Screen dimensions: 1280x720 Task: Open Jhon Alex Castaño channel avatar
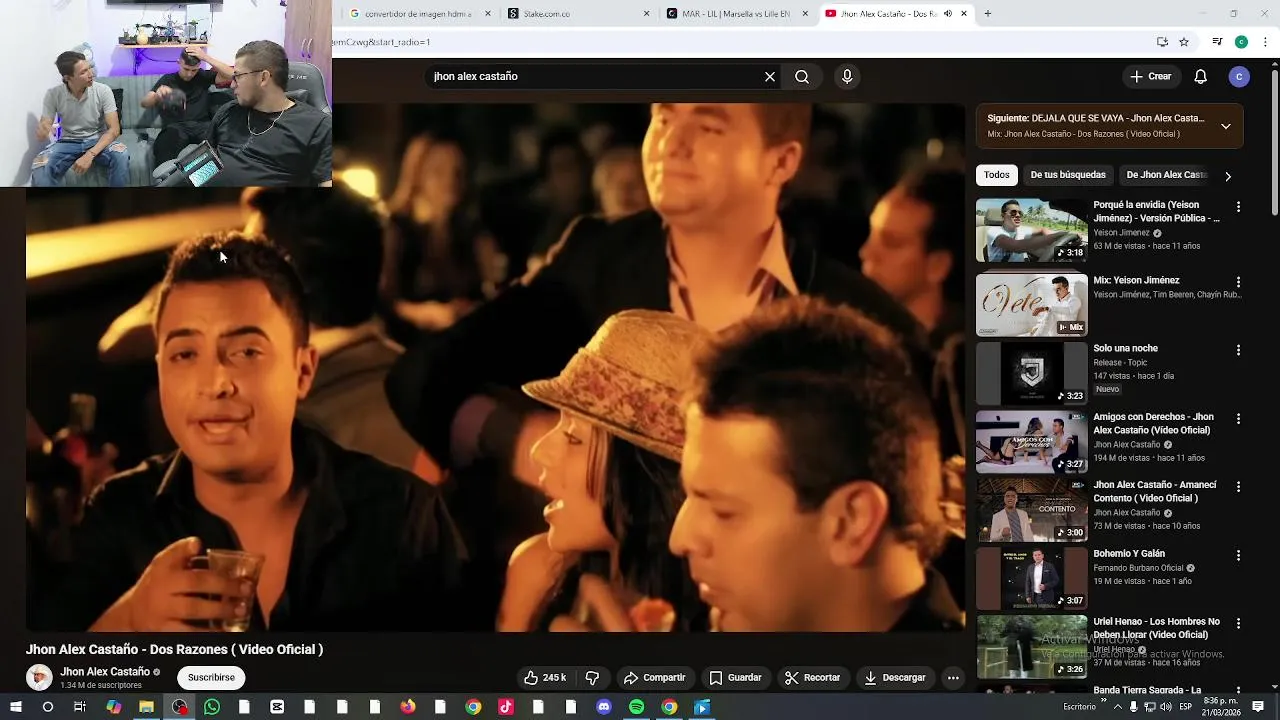click(39, 678)
